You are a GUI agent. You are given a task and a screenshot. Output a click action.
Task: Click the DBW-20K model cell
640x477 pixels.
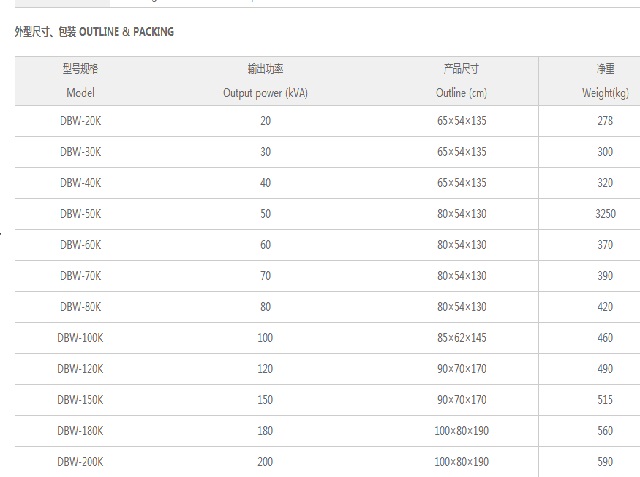click(x=80, y=121)
